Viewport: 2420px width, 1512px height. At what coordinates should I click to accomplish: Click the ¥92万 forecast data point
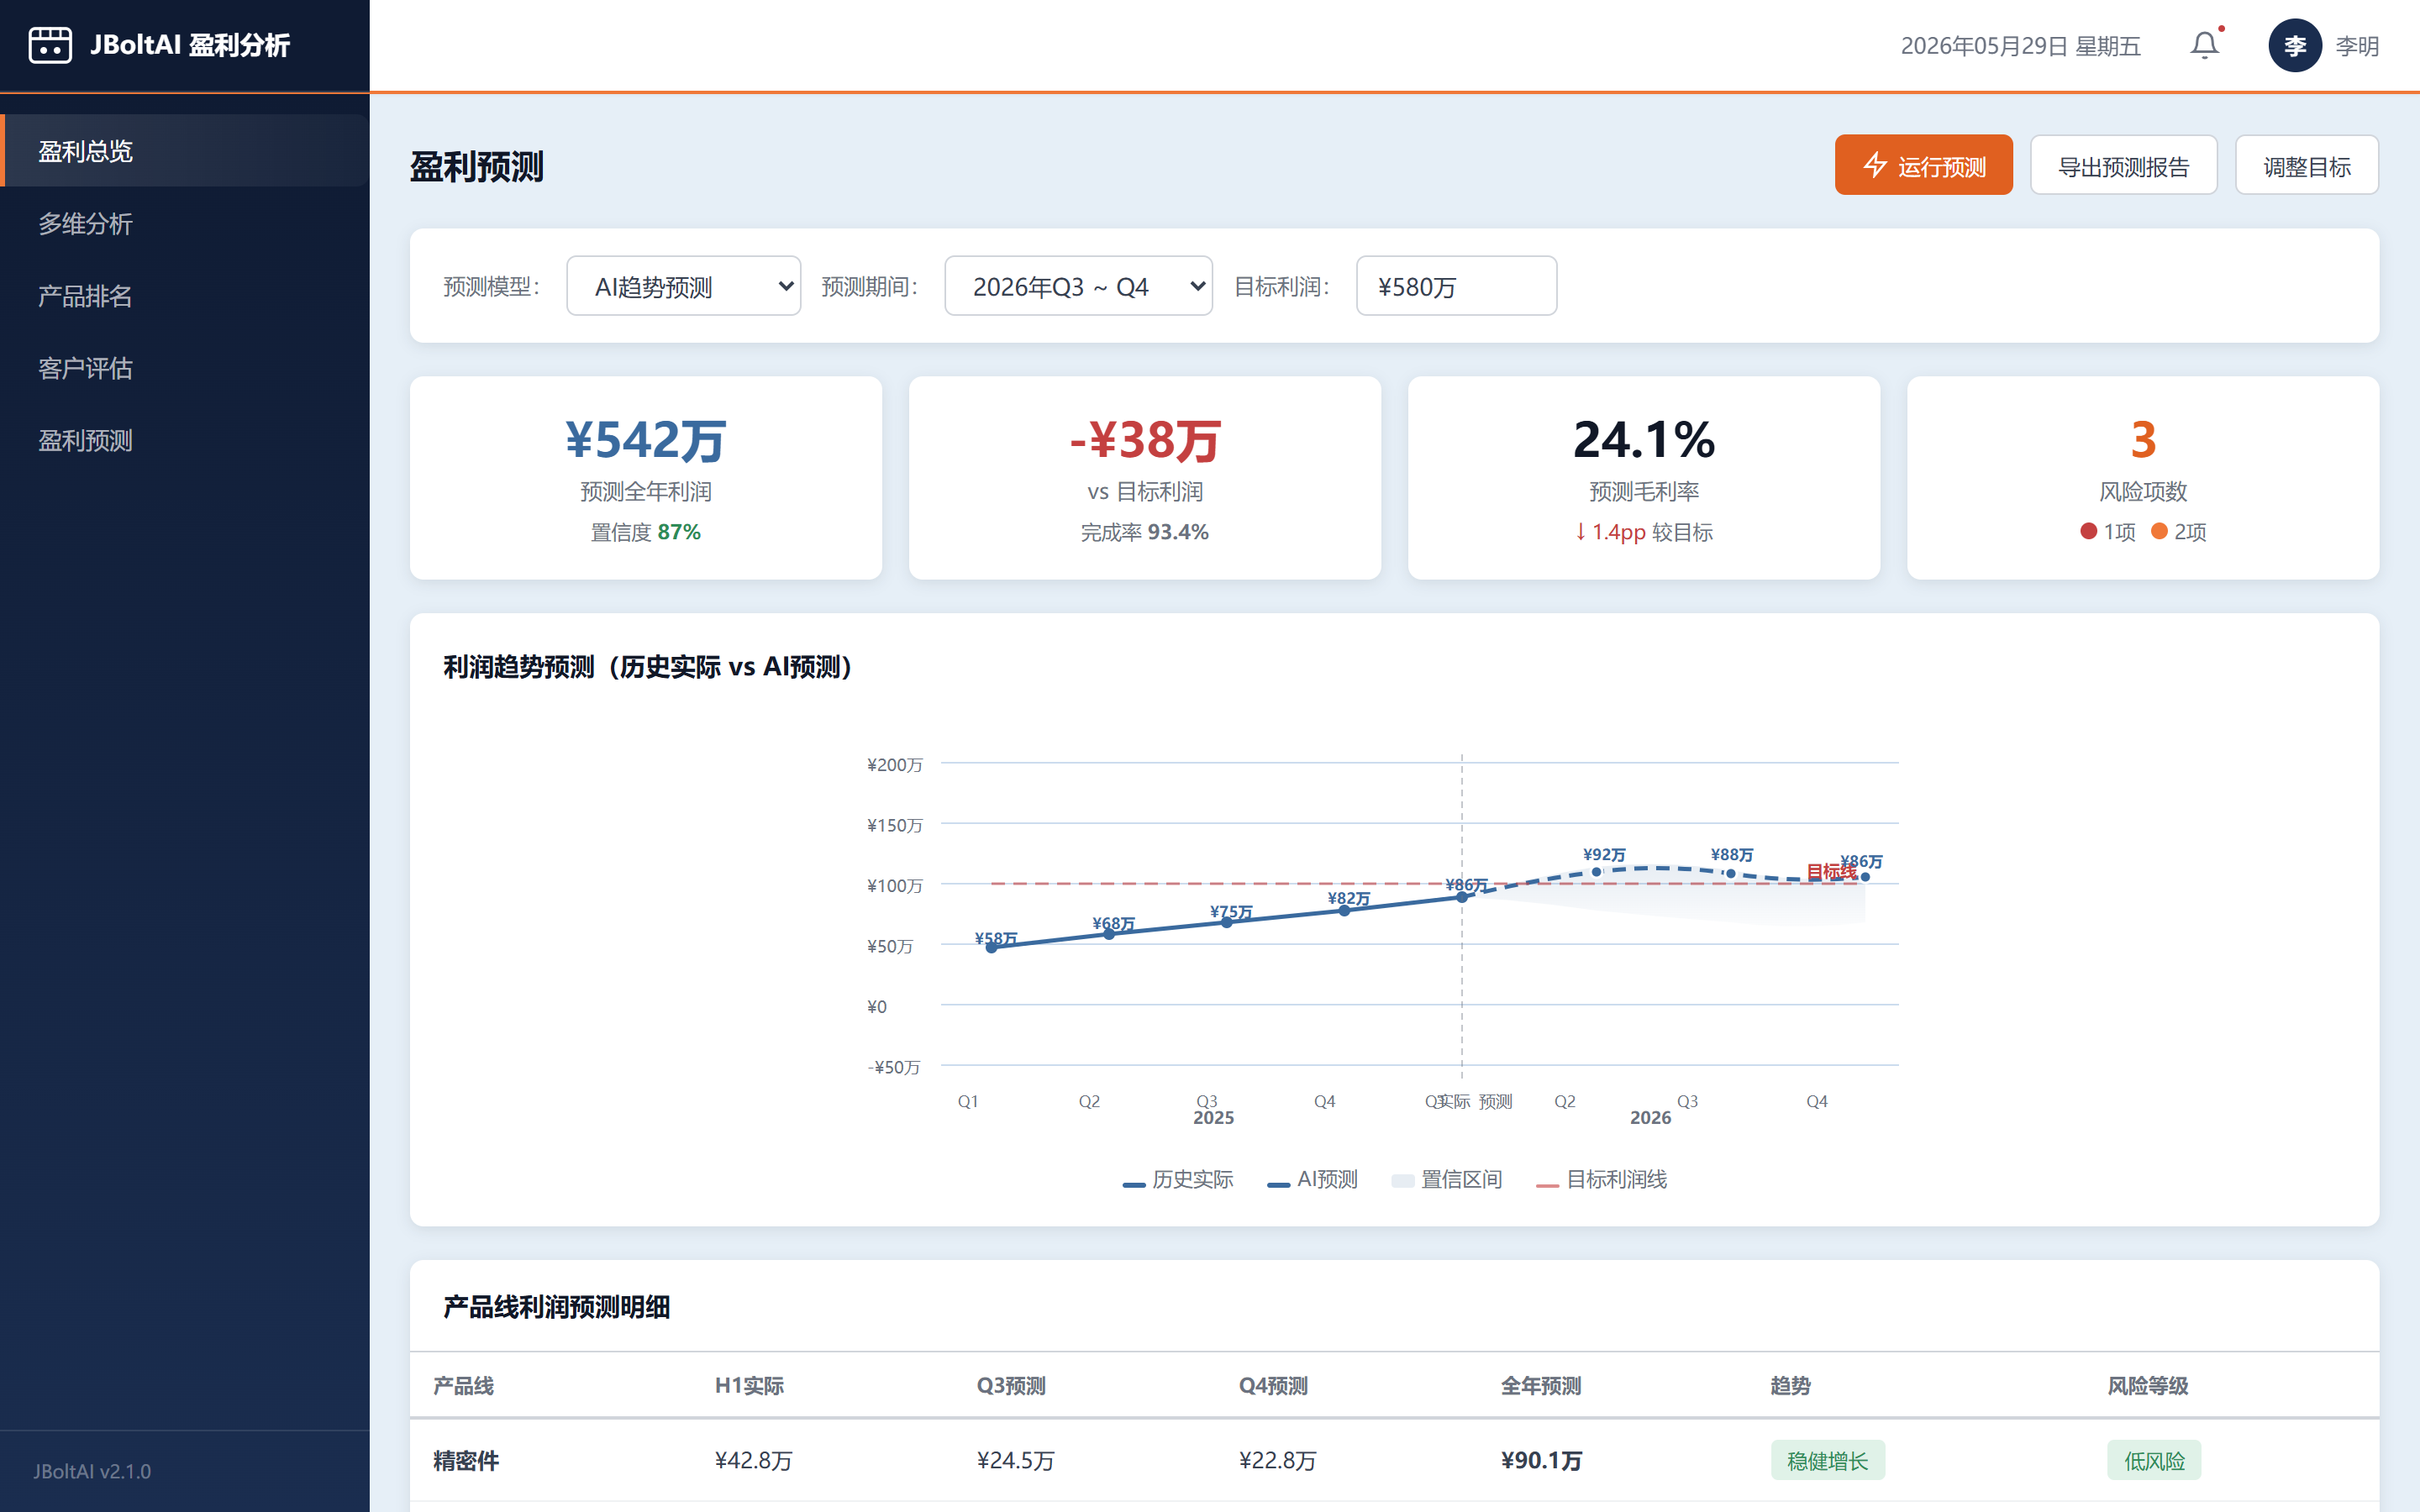1596,872
